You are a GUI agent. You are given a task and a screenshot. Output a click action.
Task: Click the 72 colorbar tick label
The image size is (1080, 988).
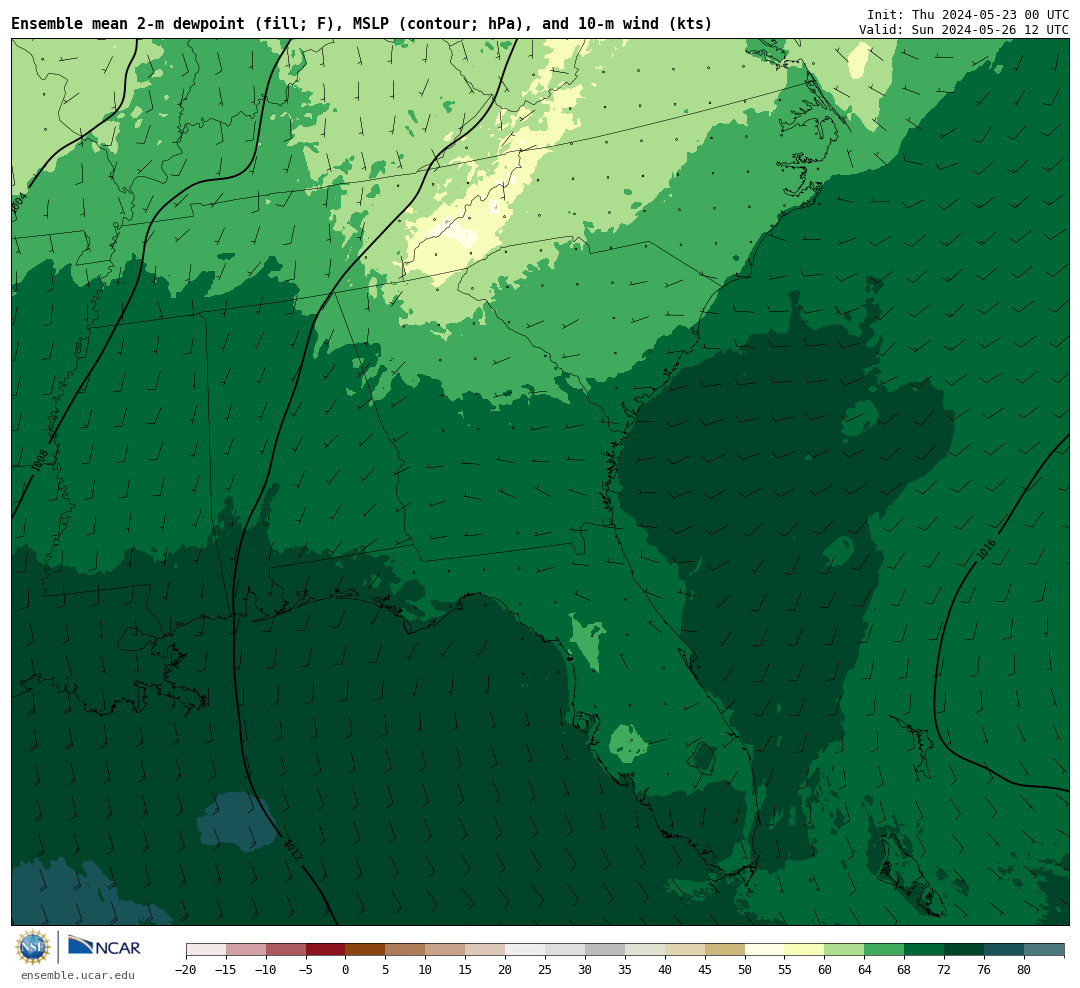[944, 970]
